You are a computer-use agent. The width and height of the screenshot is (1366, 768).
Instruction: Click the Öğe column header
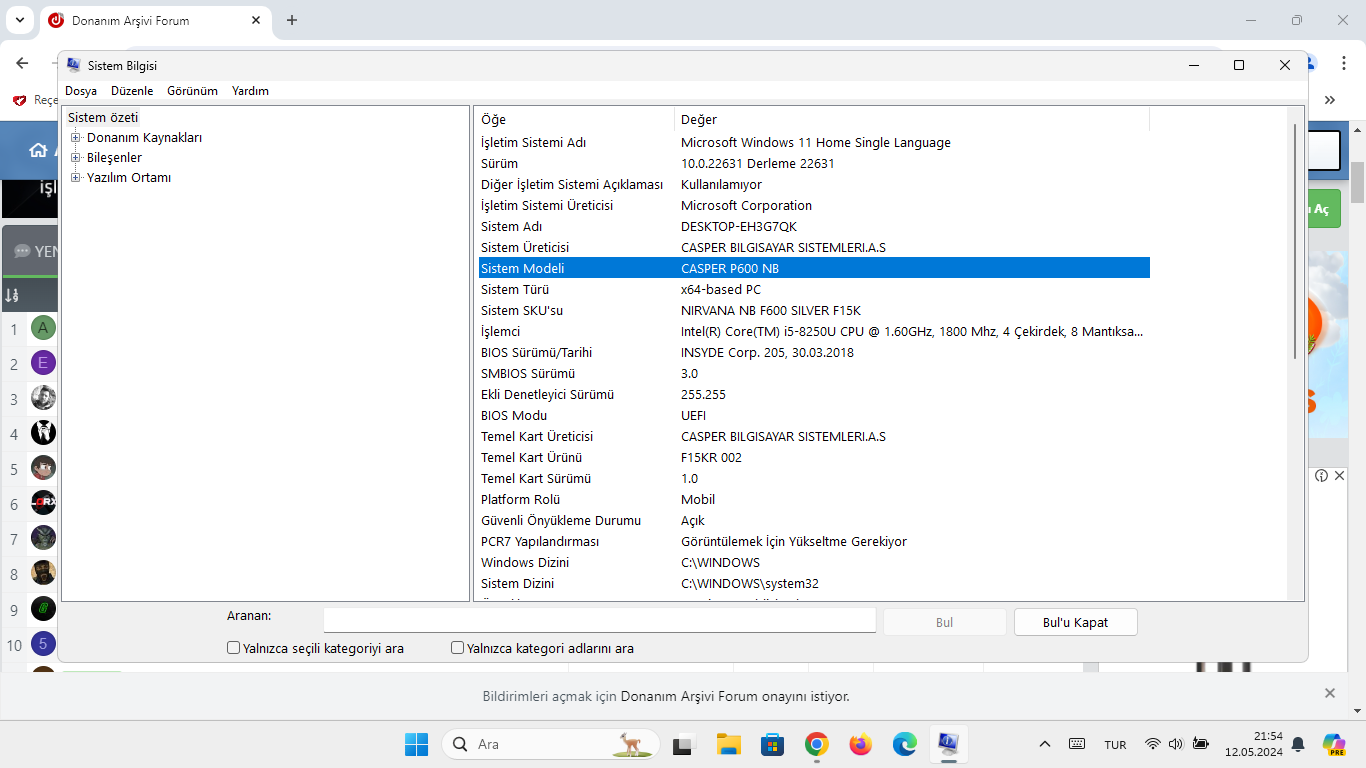pyautogui.click(x=575, y=119)
